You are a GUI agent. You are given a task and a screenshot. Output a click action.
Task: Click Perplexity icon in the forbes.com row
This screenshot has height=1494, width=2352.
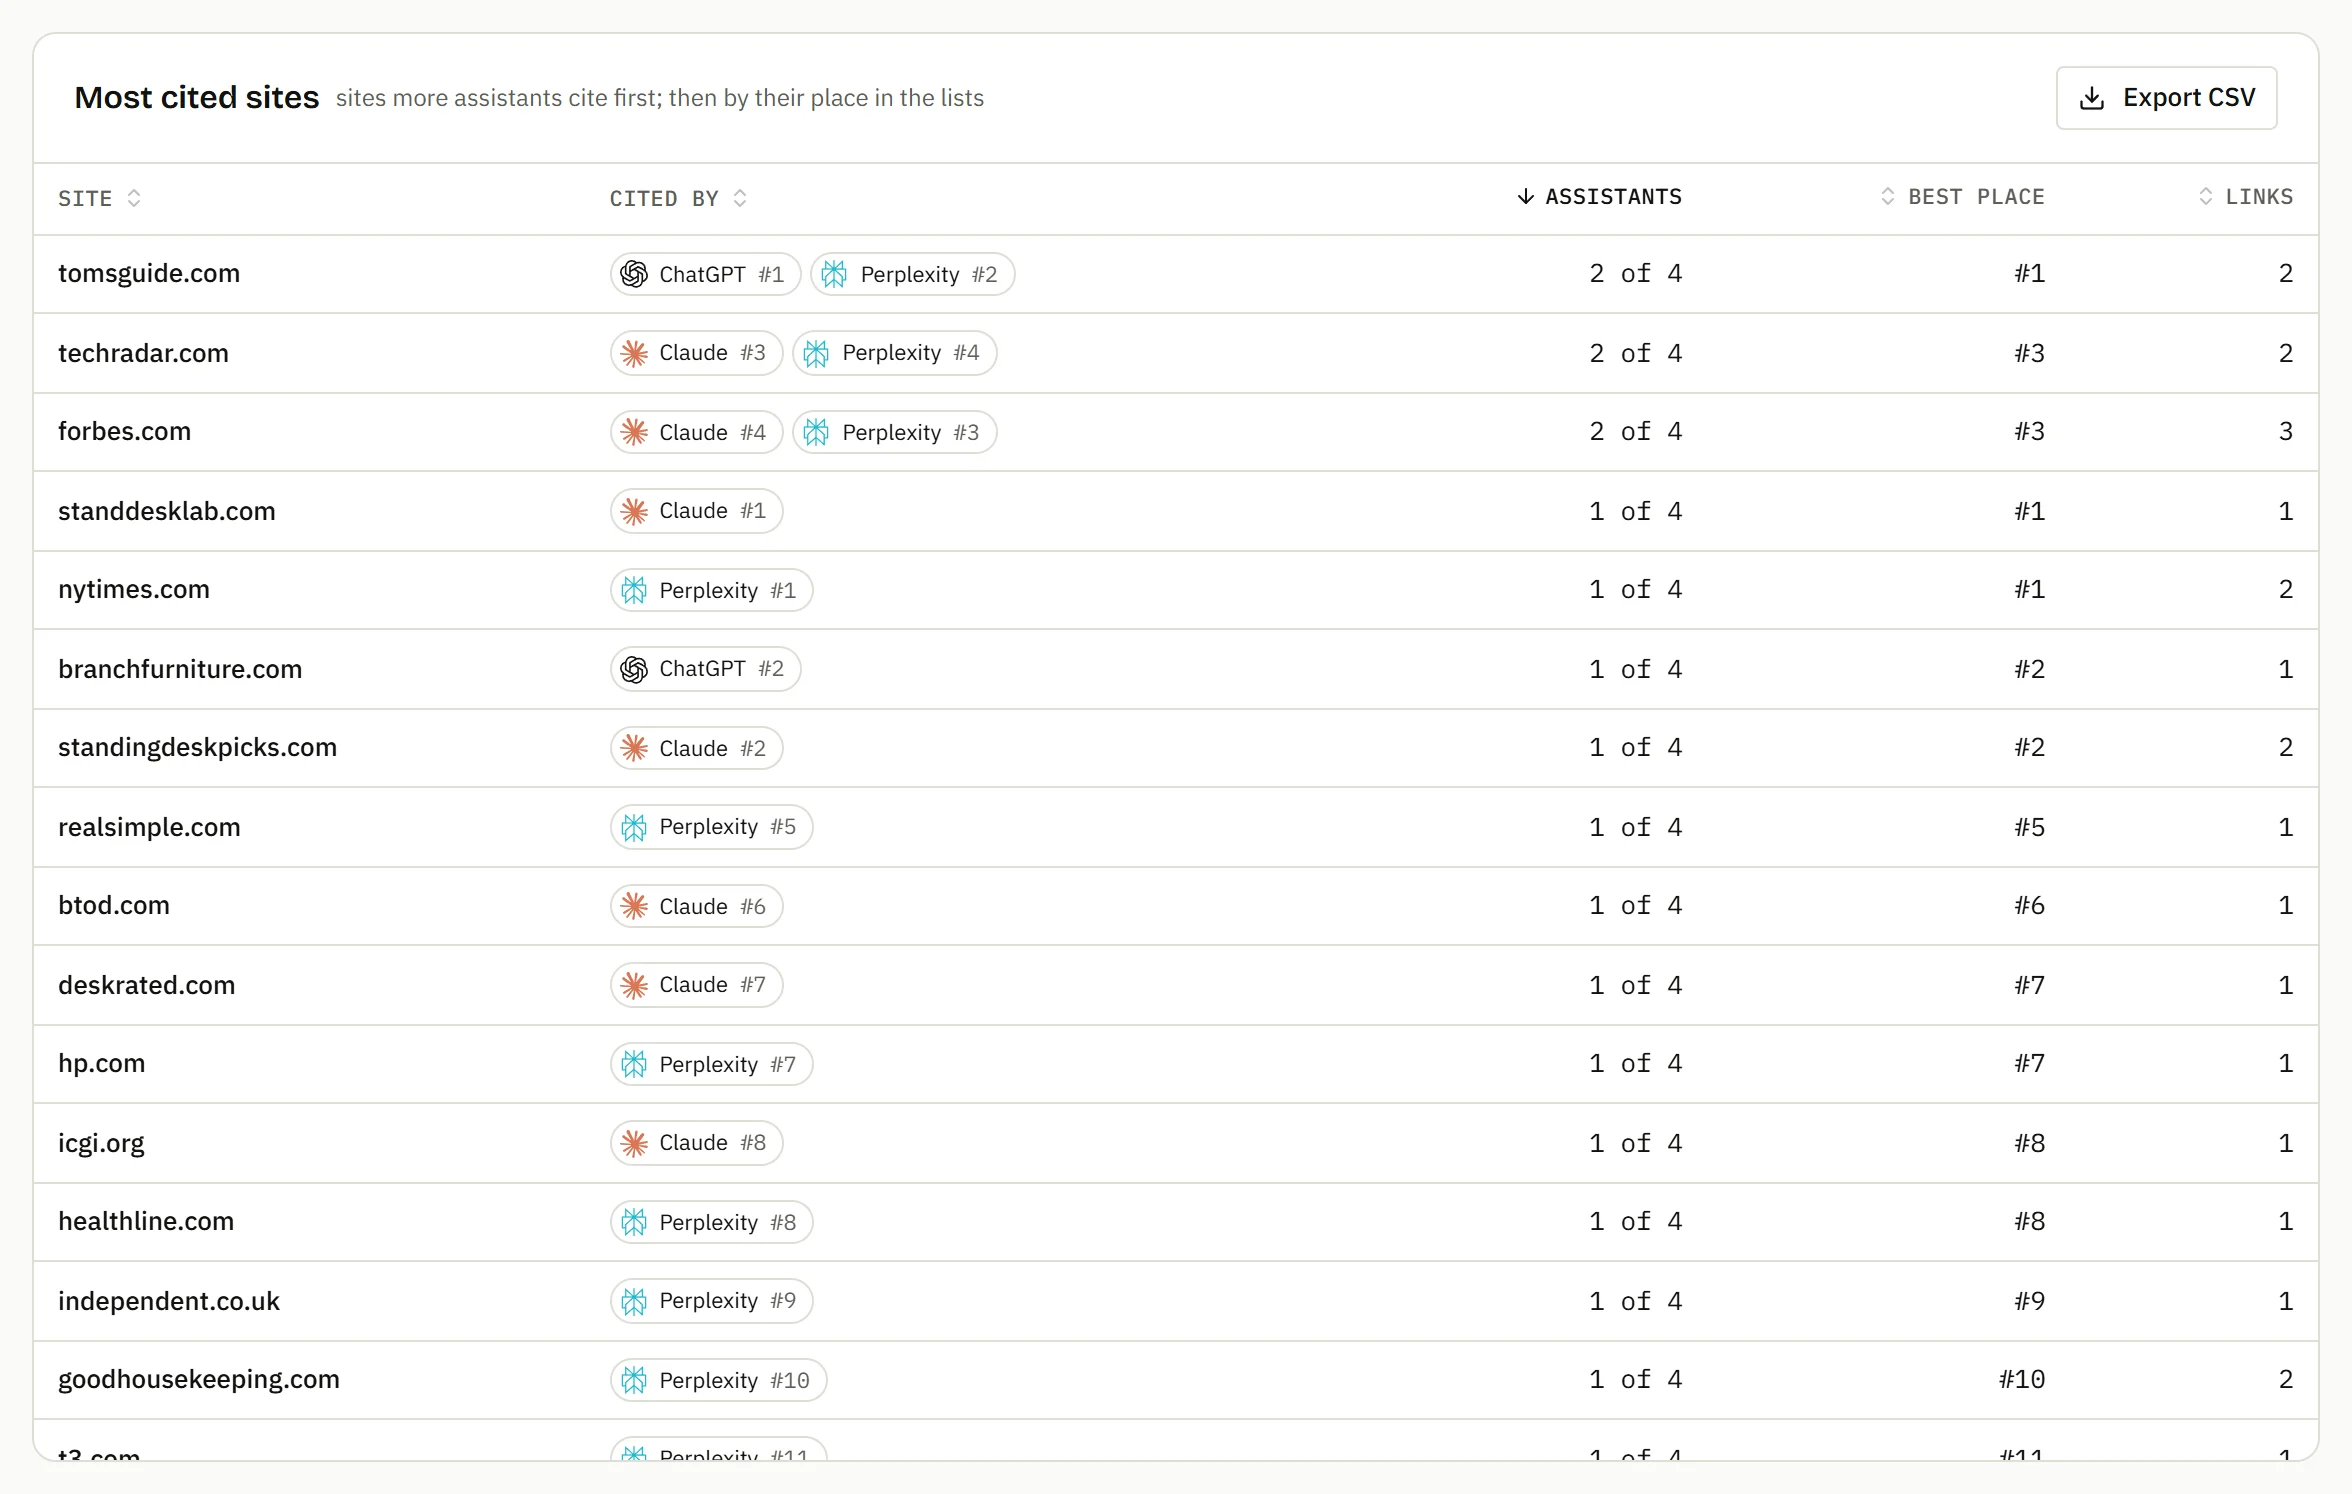coord(816,432)
